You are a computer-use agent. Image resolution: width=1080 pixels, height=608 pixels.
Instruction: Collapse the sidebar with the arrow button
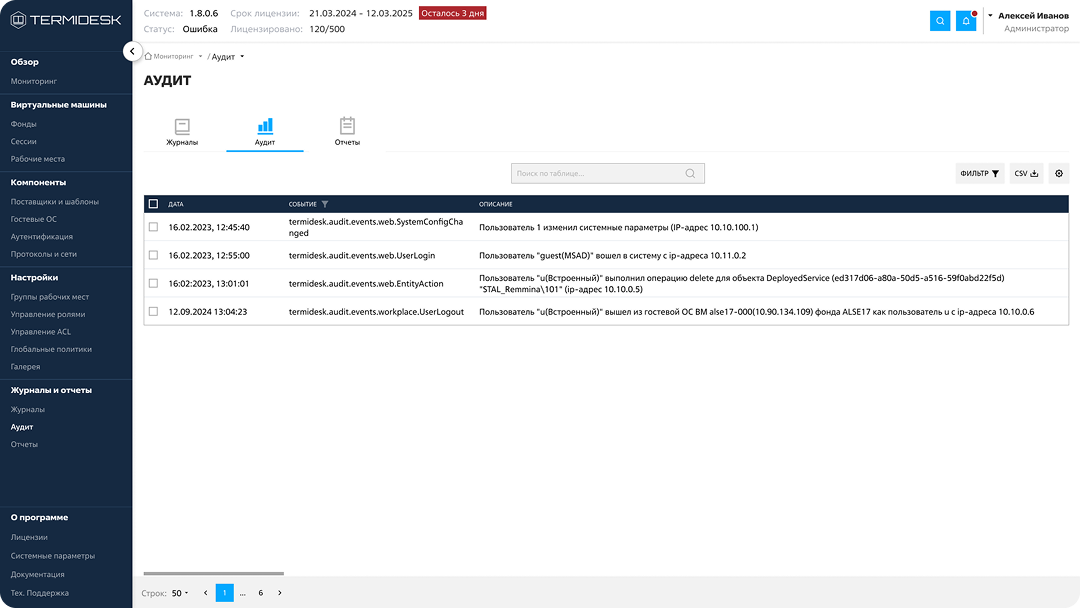(132, 51)
